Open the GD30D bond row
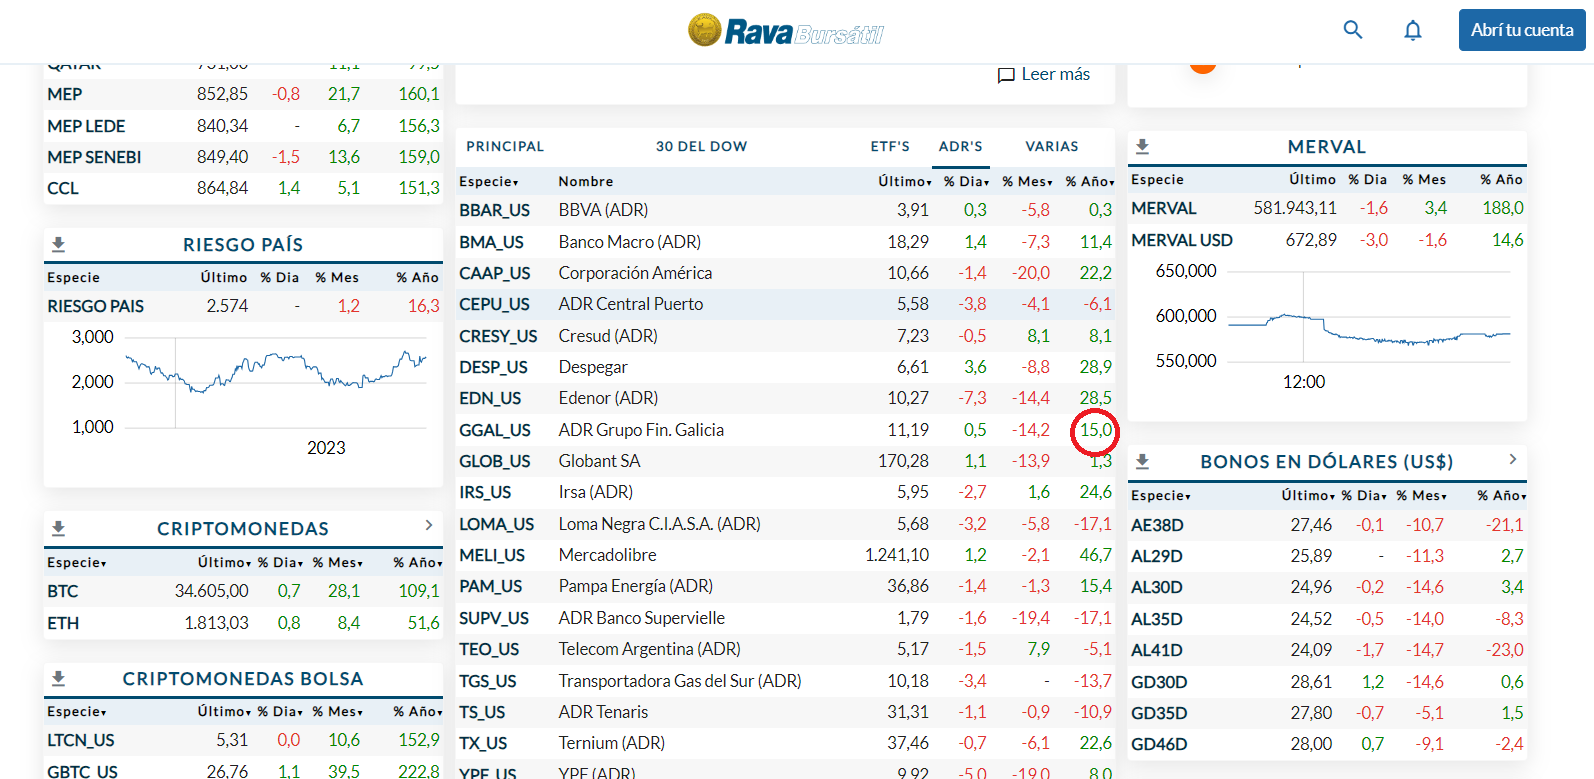The width and height of the screenshot is (1594, 779). click(1327, 682)
